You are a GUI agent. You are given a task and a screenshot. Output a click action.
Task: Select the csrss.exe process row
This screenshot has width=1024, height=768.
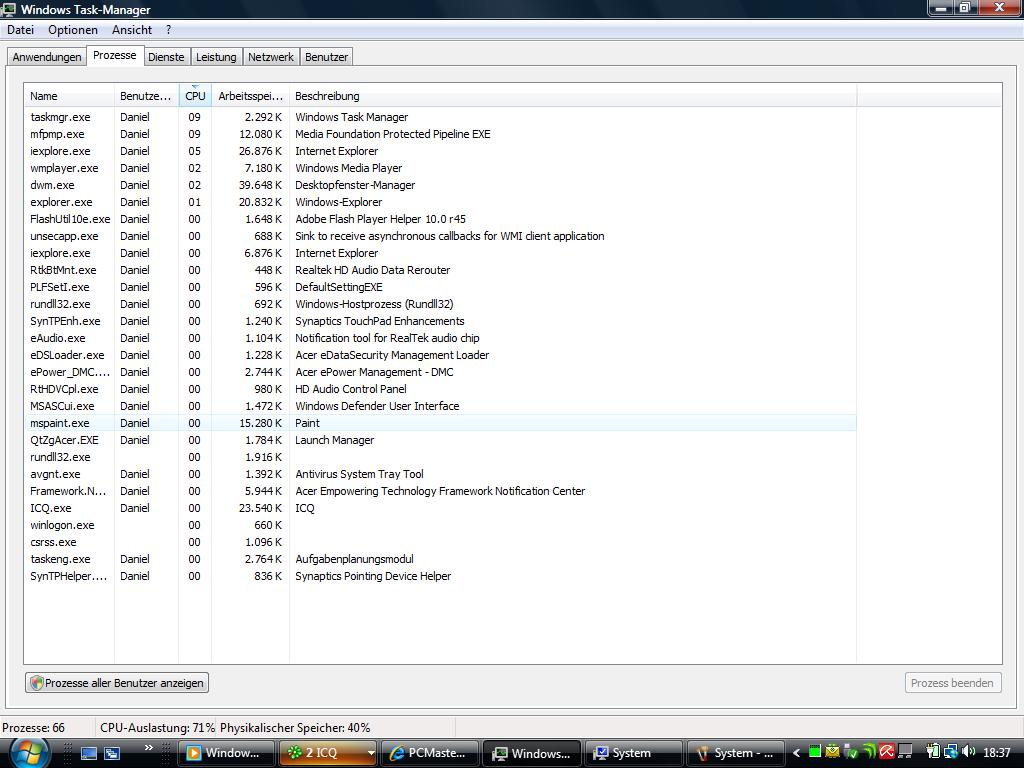tap(440, 541)
